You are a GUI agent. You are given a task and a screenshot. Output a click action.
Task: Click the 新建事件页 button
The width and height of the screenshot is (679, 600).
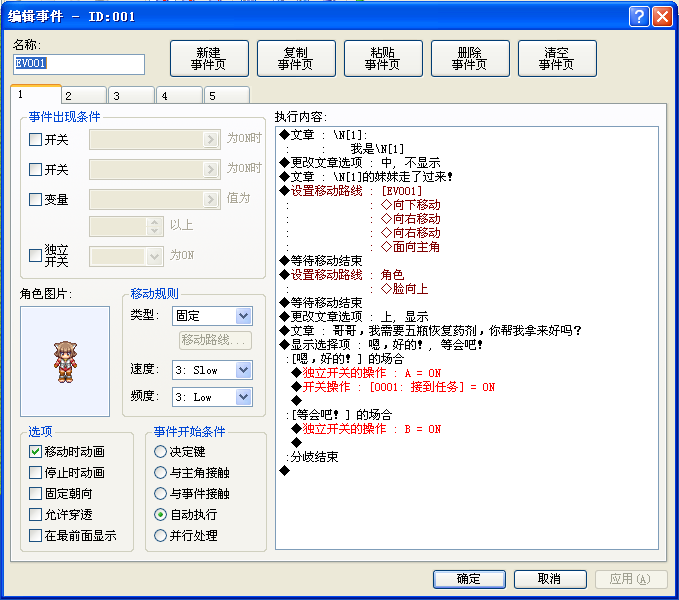point(209,58)
